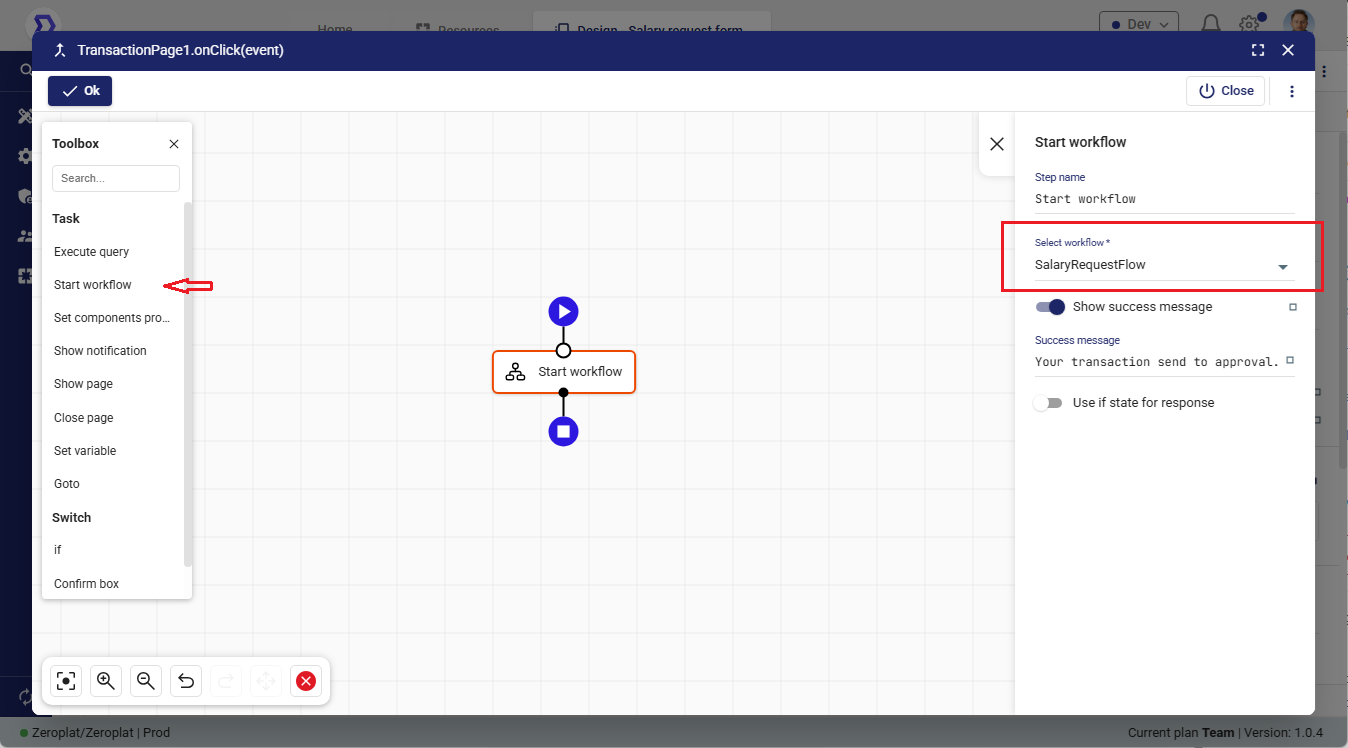Toggle fullscreen for the event dialog

(1258, 50)
